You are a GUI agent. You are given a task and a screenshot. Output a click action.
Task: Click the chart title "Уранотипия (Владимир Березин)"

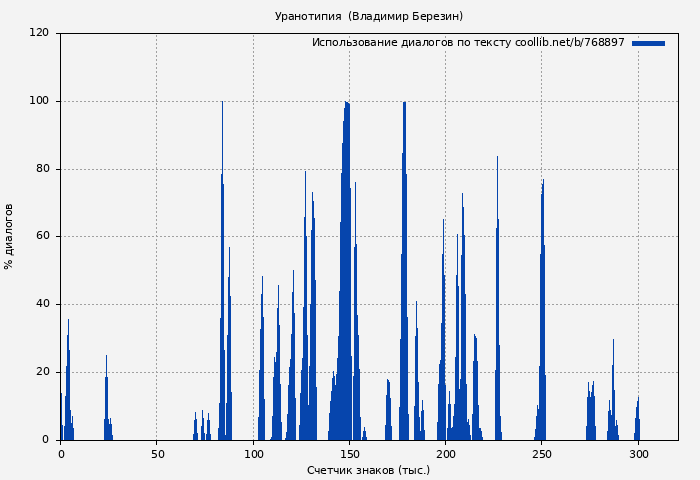368,16
